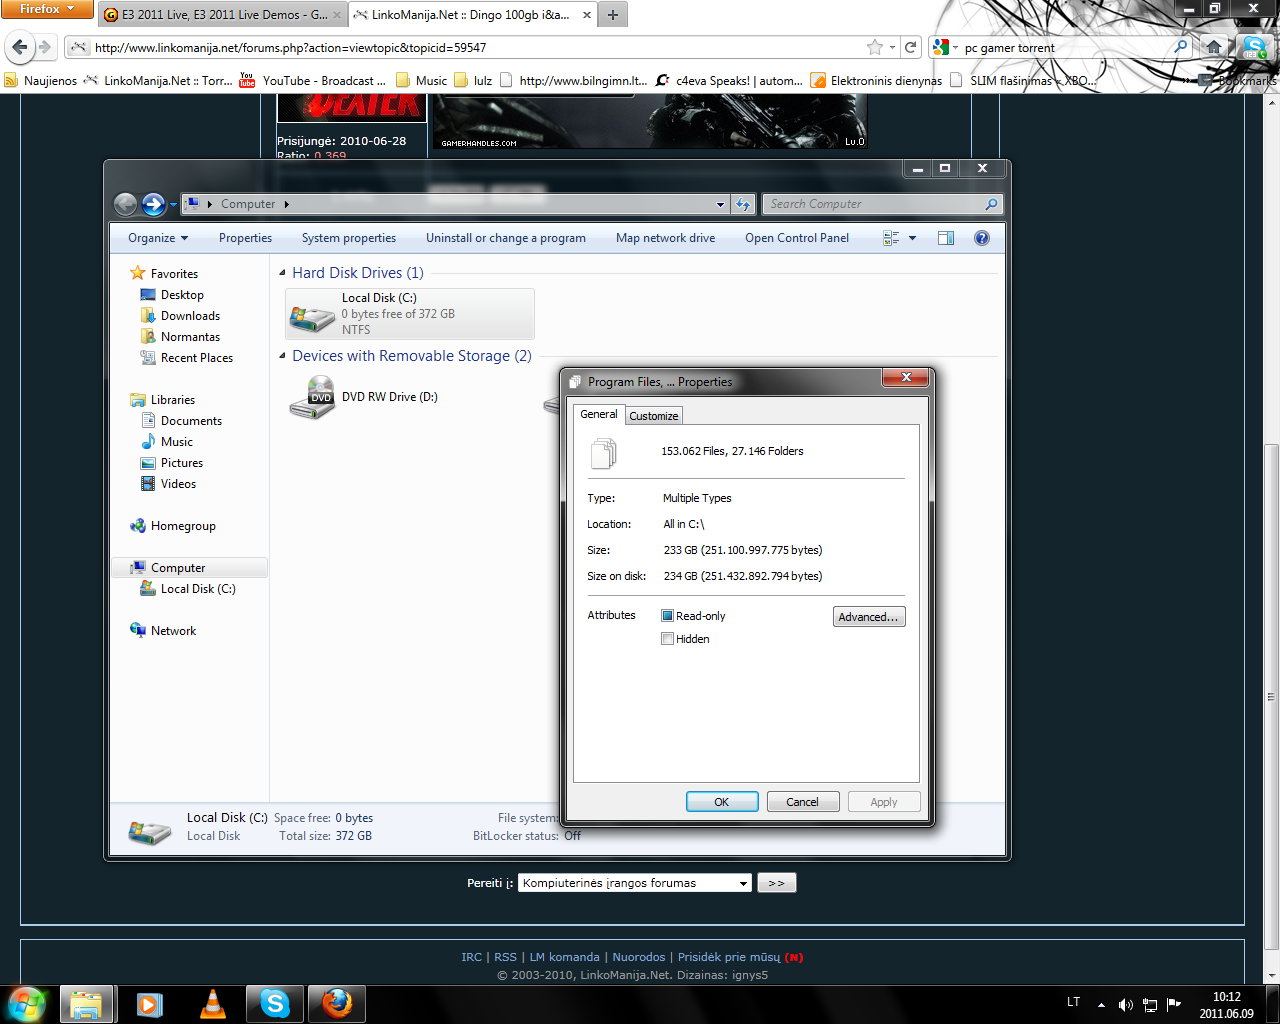Toggle the Read-only attribute checkbox
Image resolution: width=1280 pixels, height=1024 pixels.
(x=667, y=616)
